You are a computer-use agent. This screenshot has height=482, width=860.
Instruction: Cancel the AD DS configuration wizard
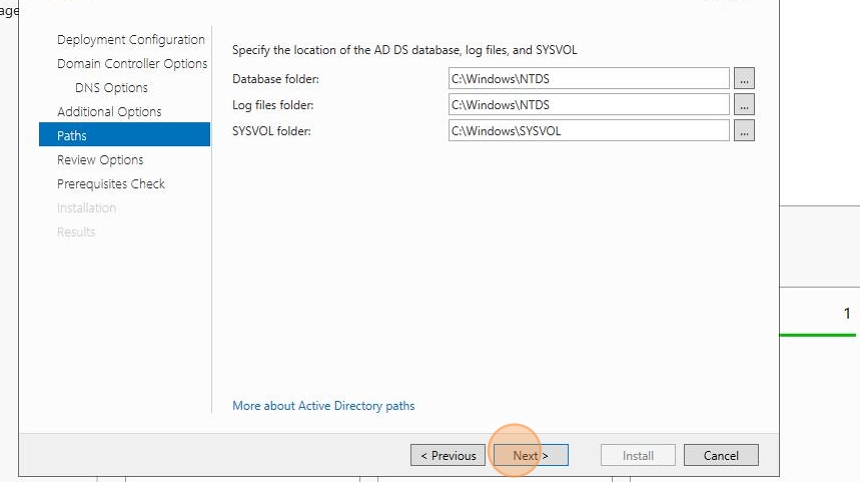tap(721, 456)
